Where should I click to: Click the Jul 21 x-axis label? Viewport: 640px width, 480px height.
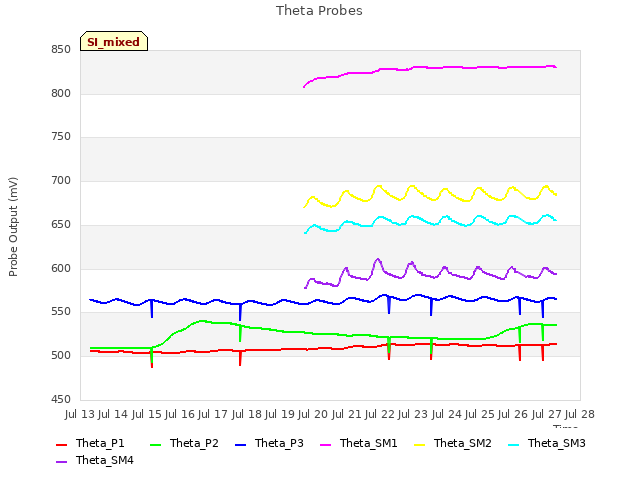(x=347, y=414)
